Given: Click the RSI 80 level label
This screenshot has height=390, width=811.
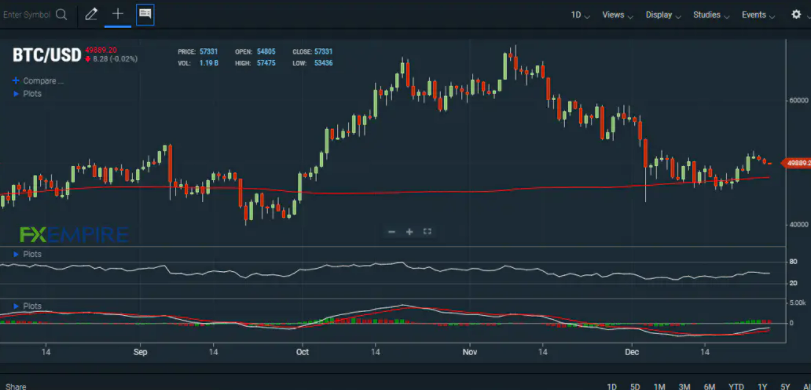Looking at the screenshot, I should coord(793,262).
